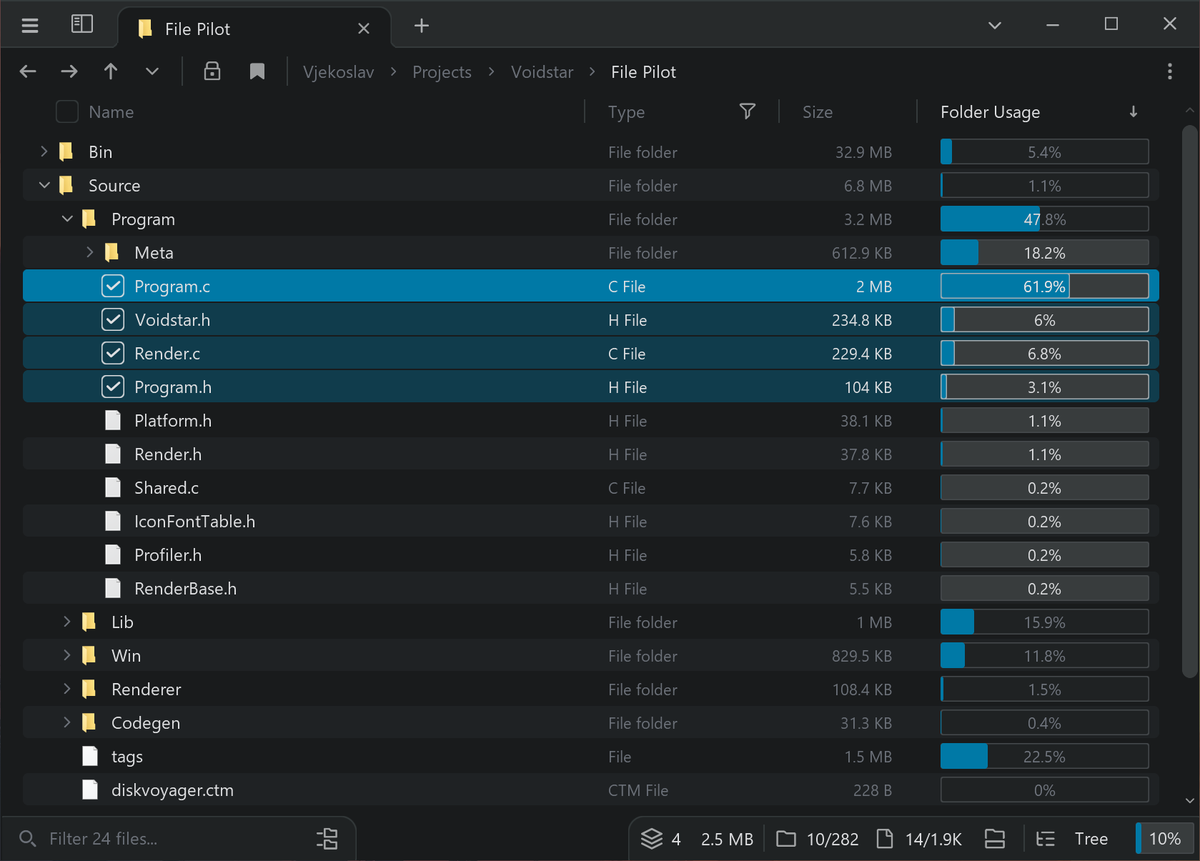Navigate to Voidstar in breadcrumb
Viewport: 1200px width, 861px height.
click(542, 72)
